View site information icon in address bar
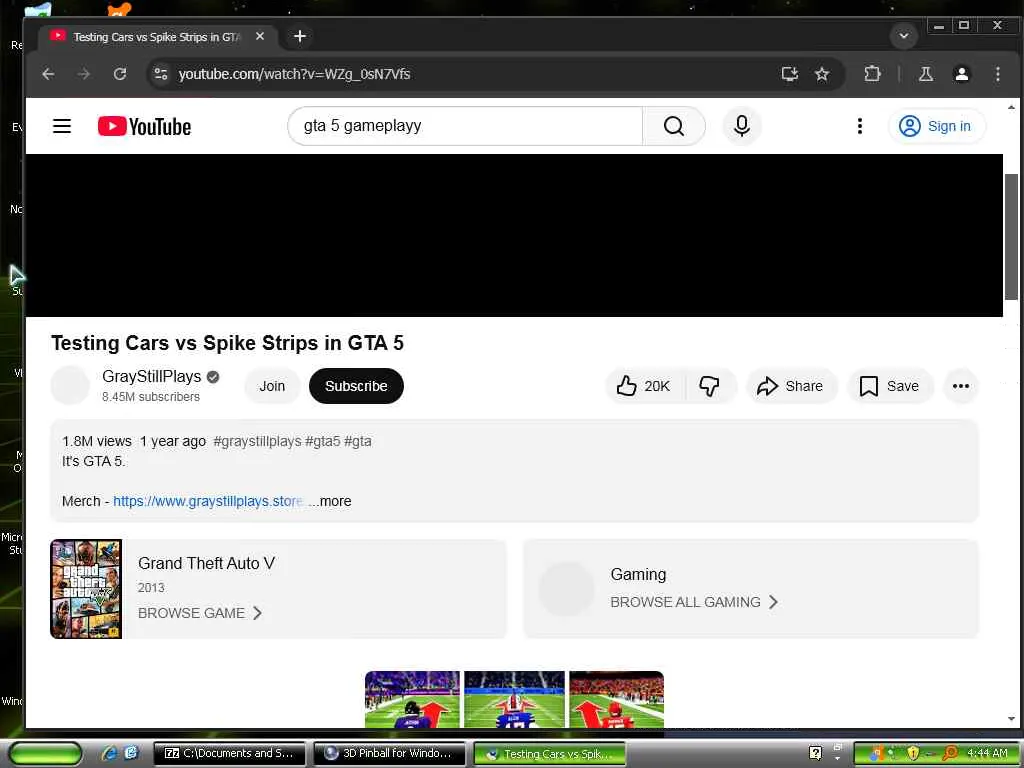 tap(161, 74)
